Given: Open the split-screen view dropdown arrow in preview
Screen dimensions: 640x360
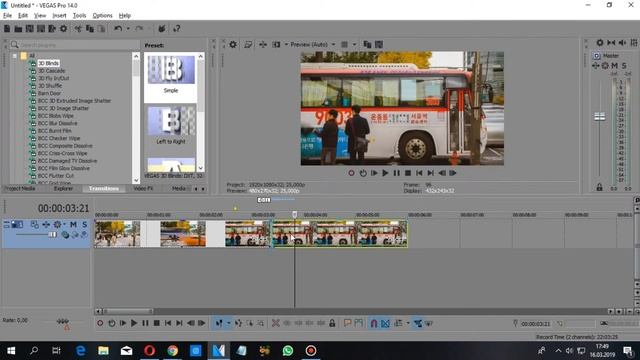Looking at the screenshot, I should pos(286,44).
